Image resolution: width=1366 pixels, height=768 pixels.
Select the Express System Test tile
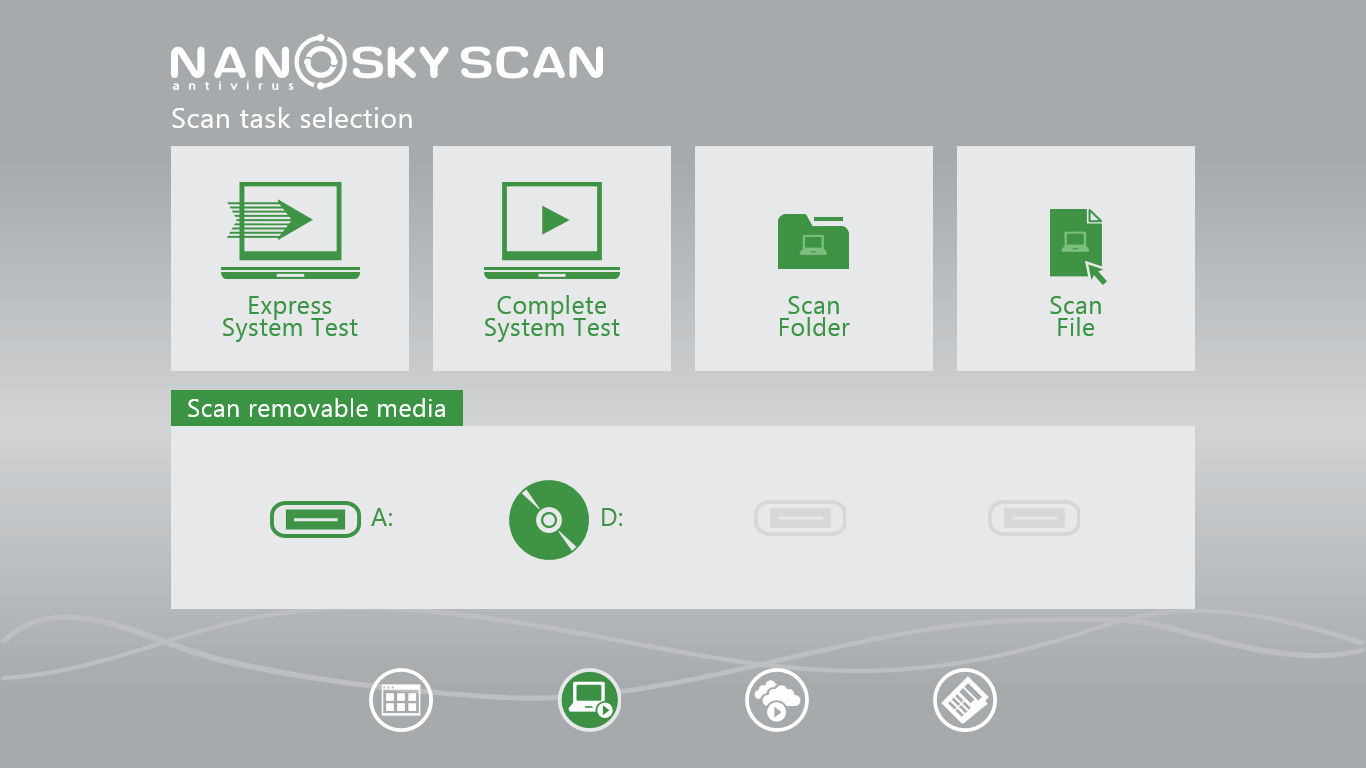click(289, 258)
